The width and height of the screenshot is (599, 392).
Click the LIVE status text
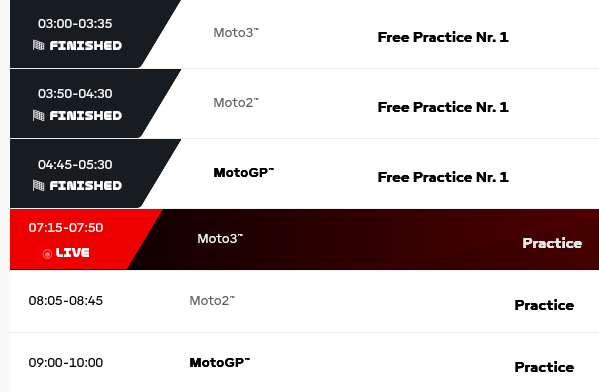[73, 253]
